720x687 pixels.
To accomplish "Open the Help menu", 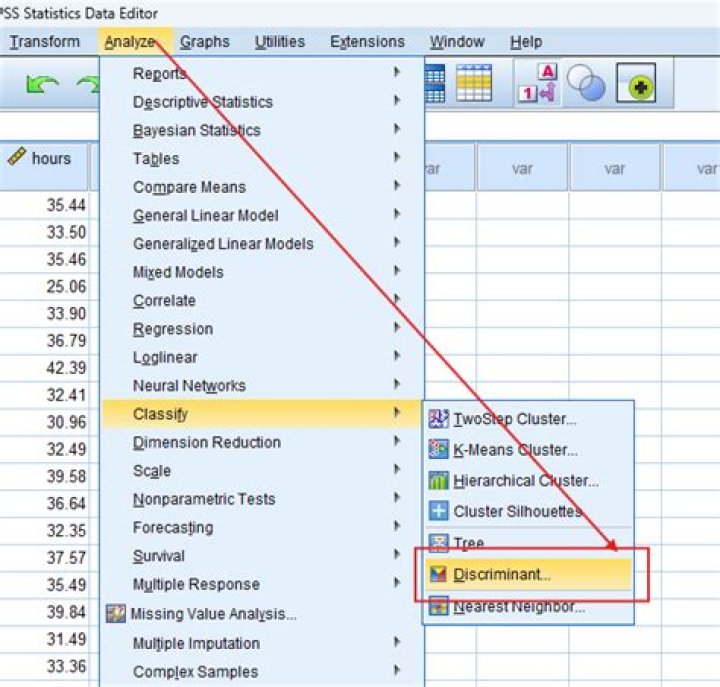I will (x=526, y=42).
